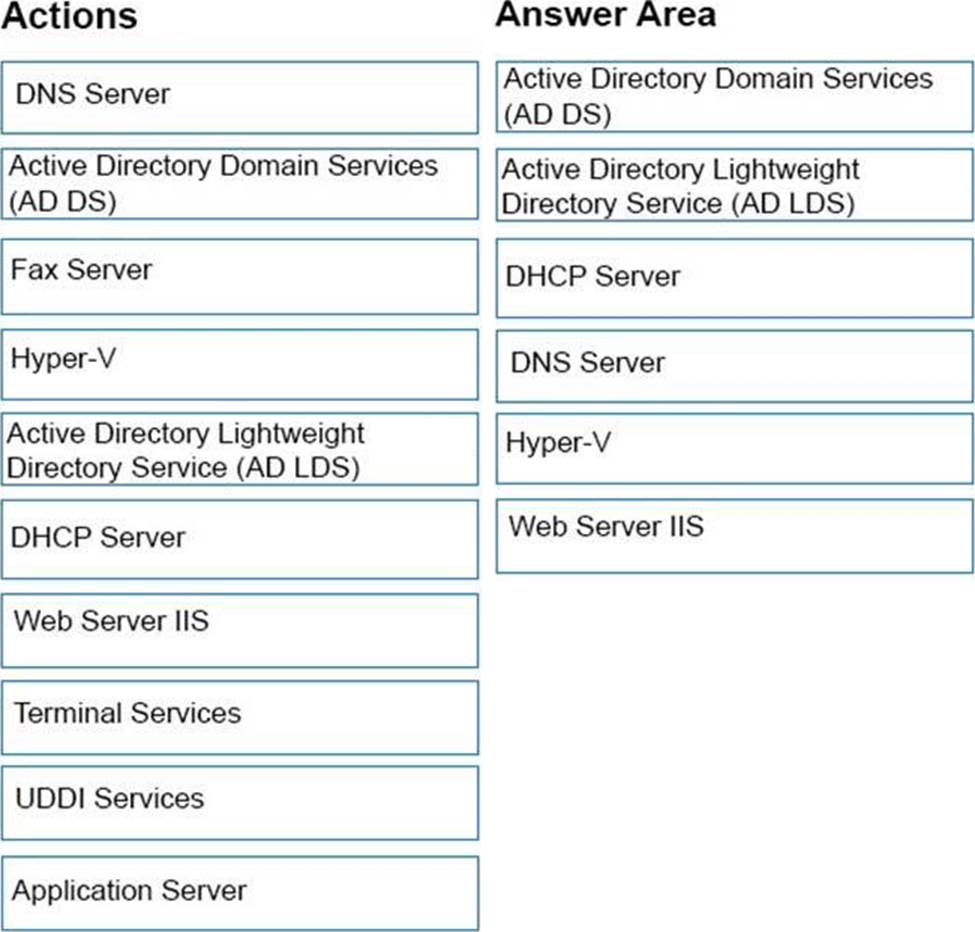Select DHCP Server in Actions list
This screenshot has width=975, height=932.
tap(239, 539)
